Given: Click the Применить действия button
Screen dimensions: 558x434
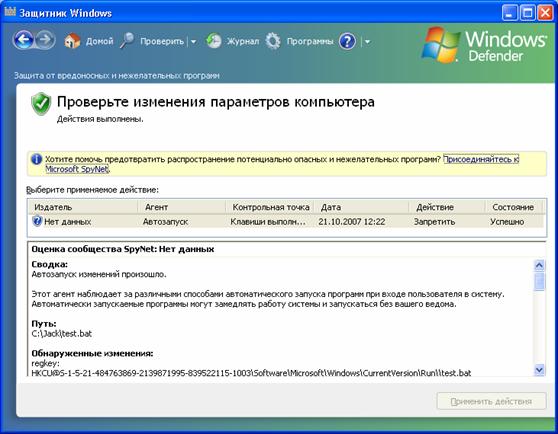Looking at the screenshot, I should 491,401.
